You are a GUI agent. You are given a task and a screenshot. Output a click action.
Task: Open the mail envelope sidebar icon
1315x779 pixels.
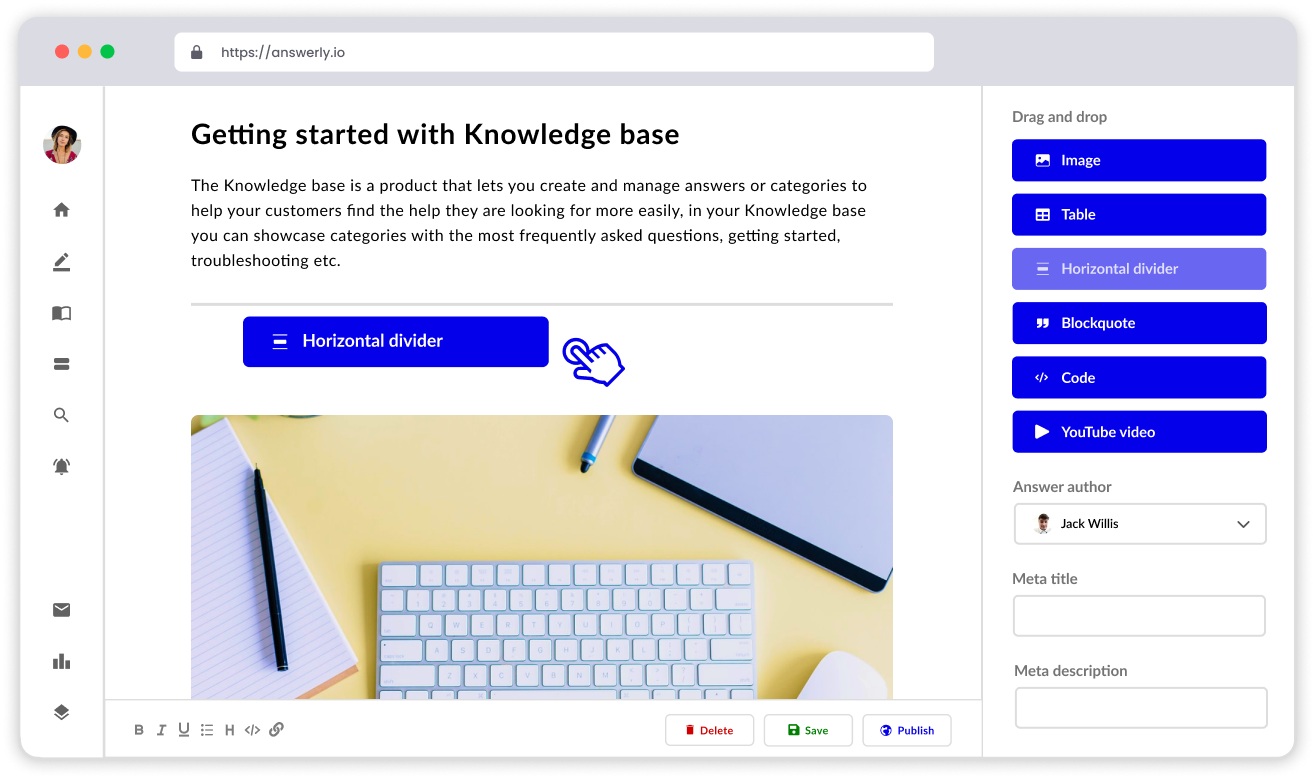(x=62, y=610)
